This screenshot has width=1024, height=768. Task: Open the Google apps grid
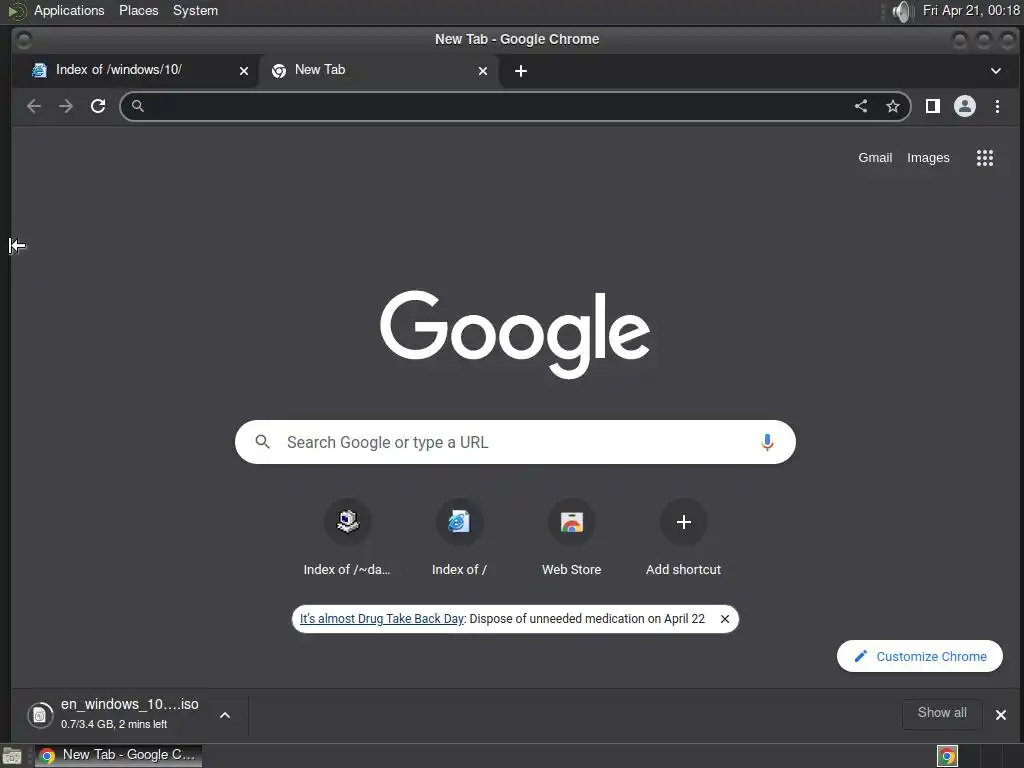point(985,158)
